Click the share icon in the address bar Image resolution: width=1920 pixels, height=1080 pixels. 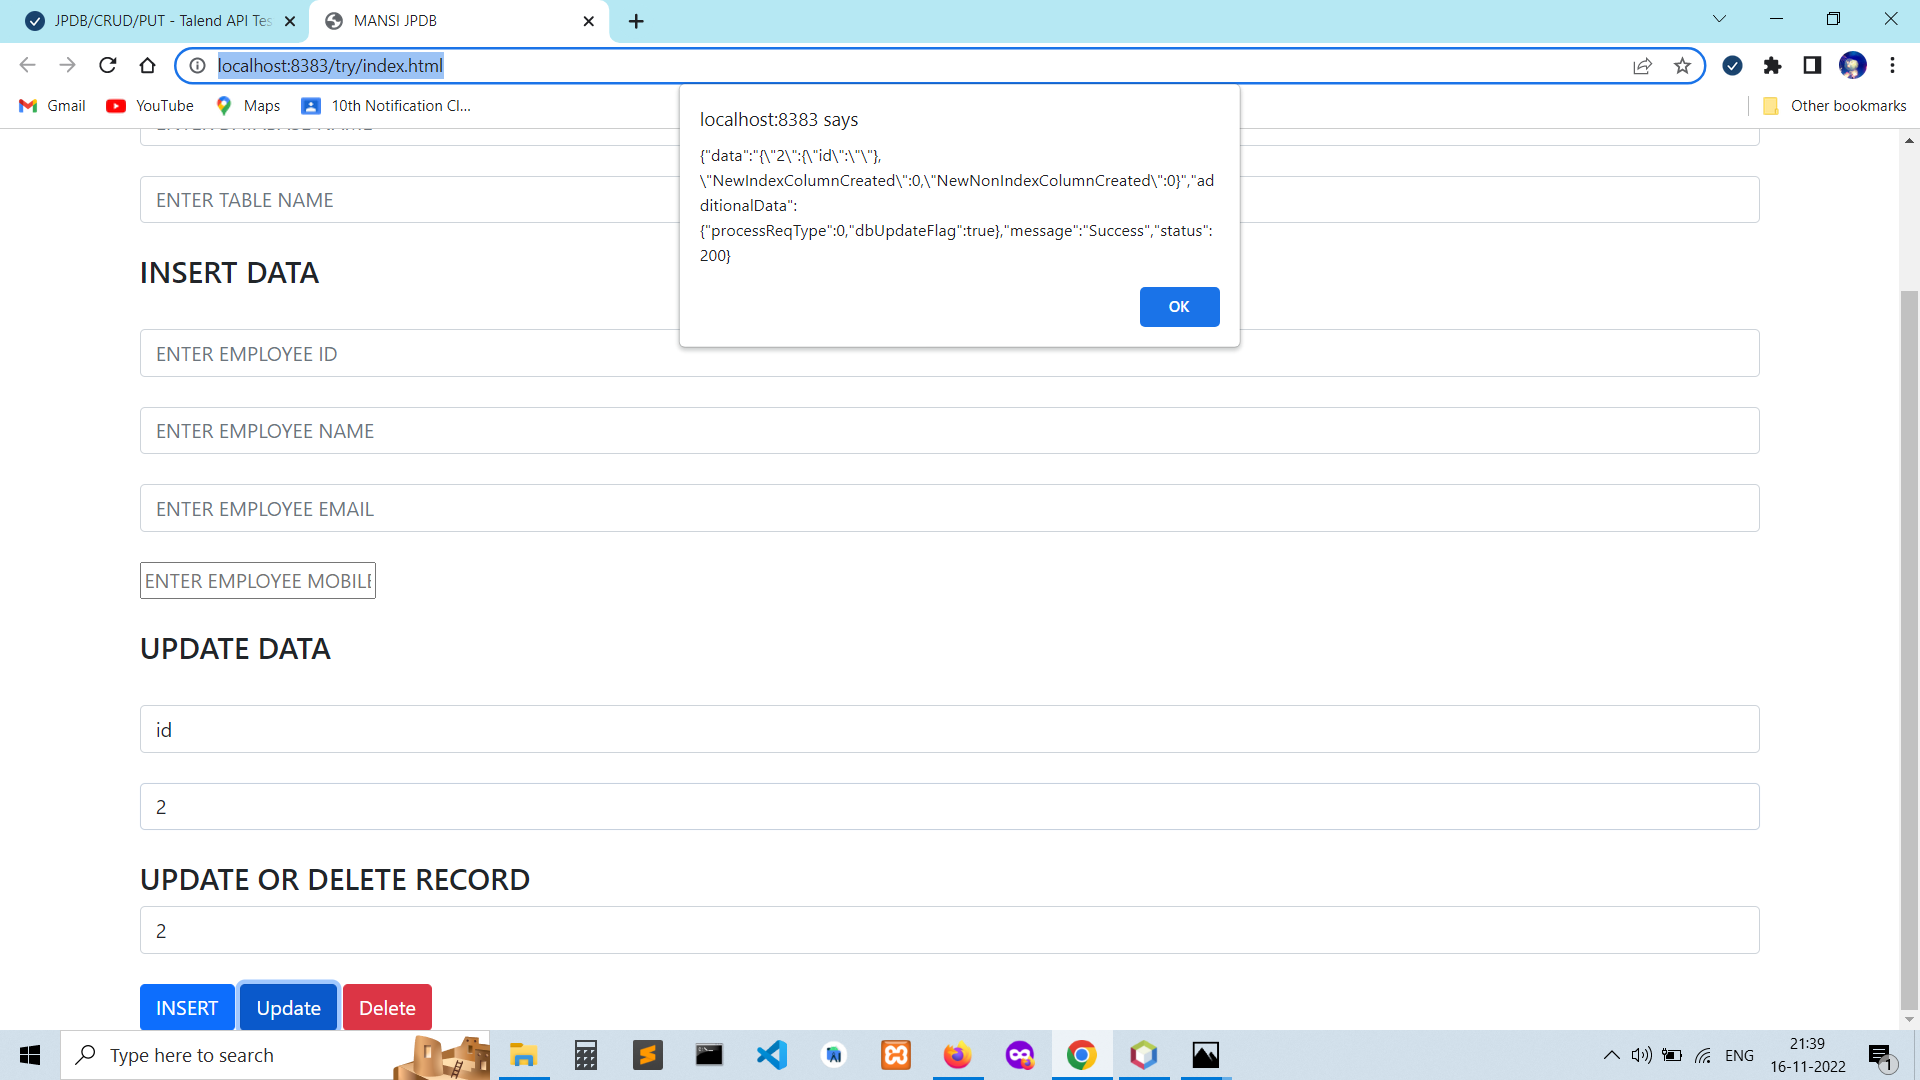point(1643,66)
